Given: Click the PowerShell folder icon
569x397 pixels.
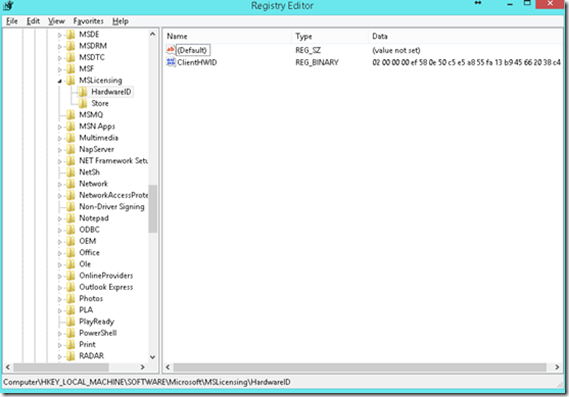Looking at the screenshot, I should click(x=71, y=333).
